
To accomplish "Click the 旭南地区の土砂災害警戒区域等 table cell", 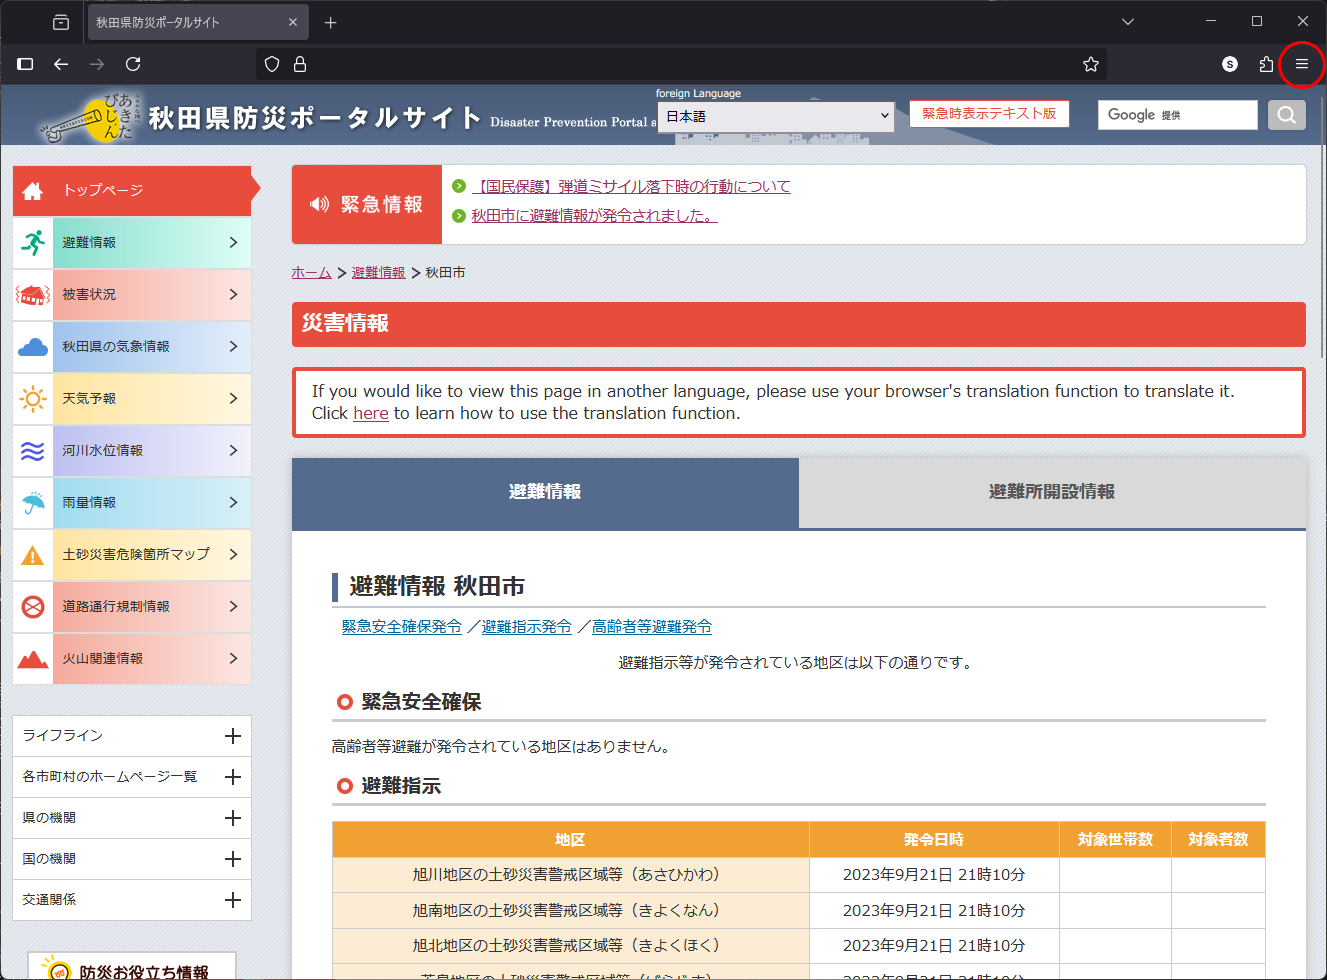I will point(570,911).
